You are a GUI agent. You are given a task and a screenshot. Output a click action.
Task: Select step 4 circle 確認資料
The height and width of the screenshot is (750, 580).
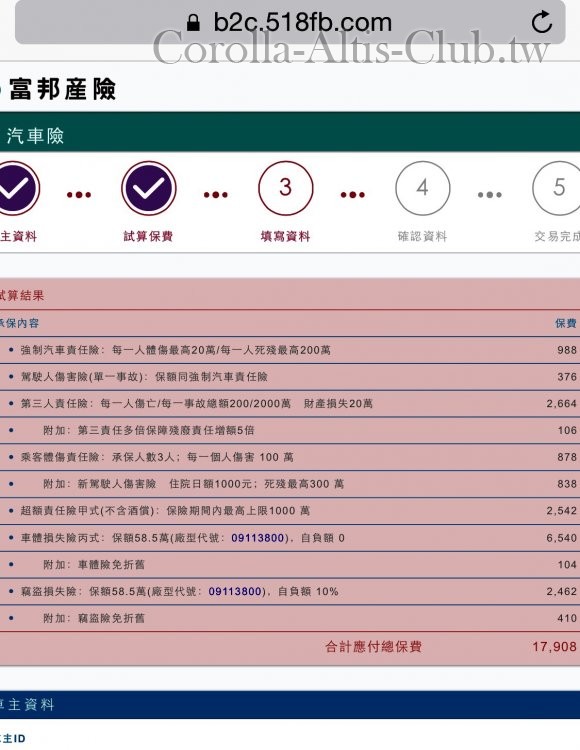(x=423, y=188)
